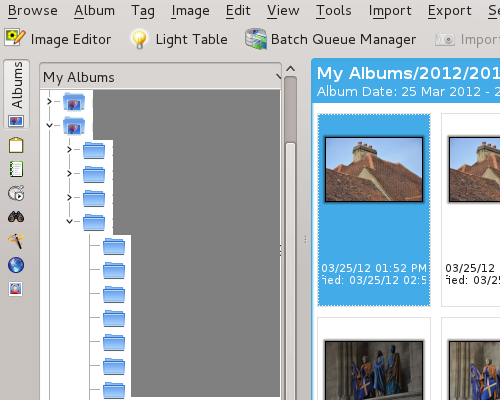Click the Batch Queue Manager stack icon

[256, 39]
